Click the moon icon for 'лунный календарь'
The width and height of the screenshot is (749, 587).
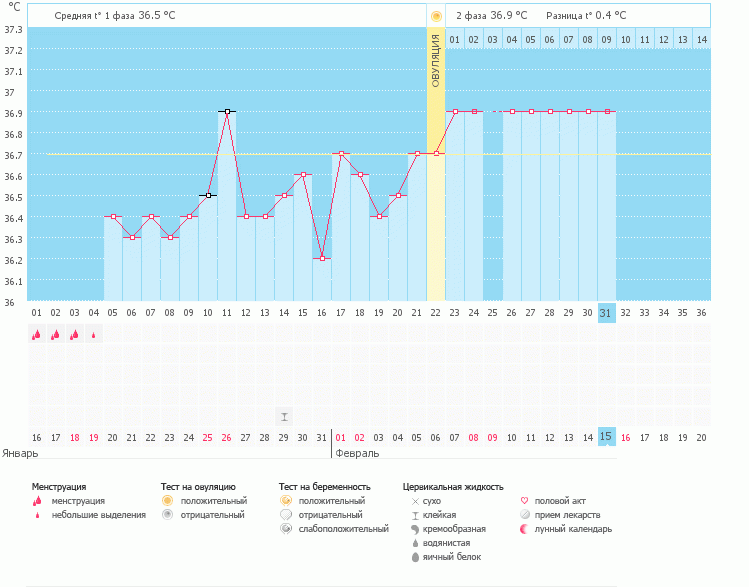tap(524, 529)
